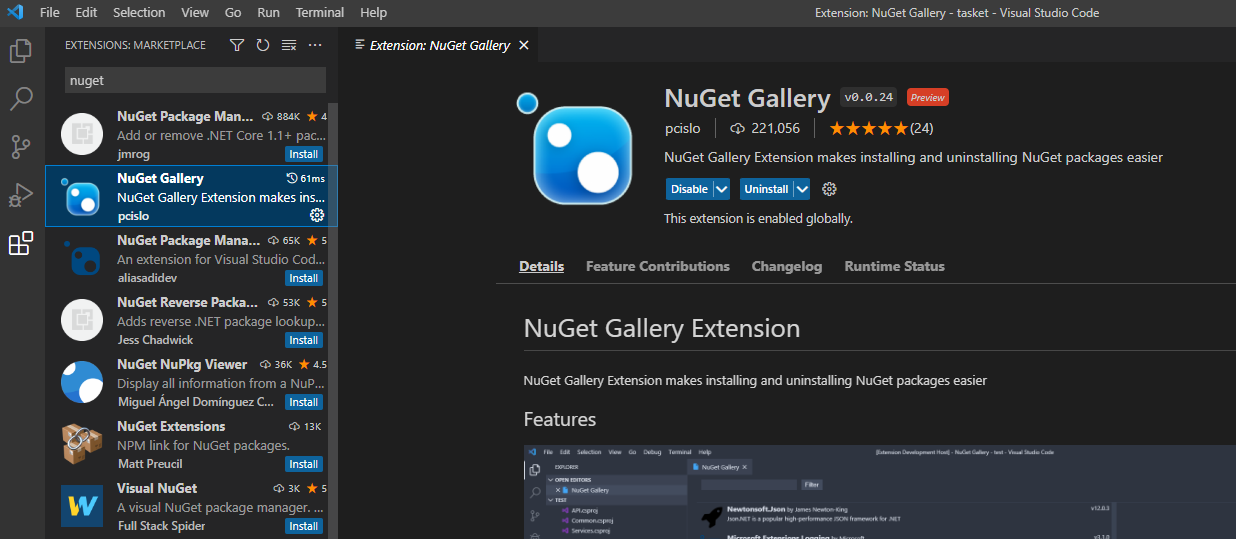Switch to the Feature Contributions tab

pyautogui.click(x=658, y=266)
